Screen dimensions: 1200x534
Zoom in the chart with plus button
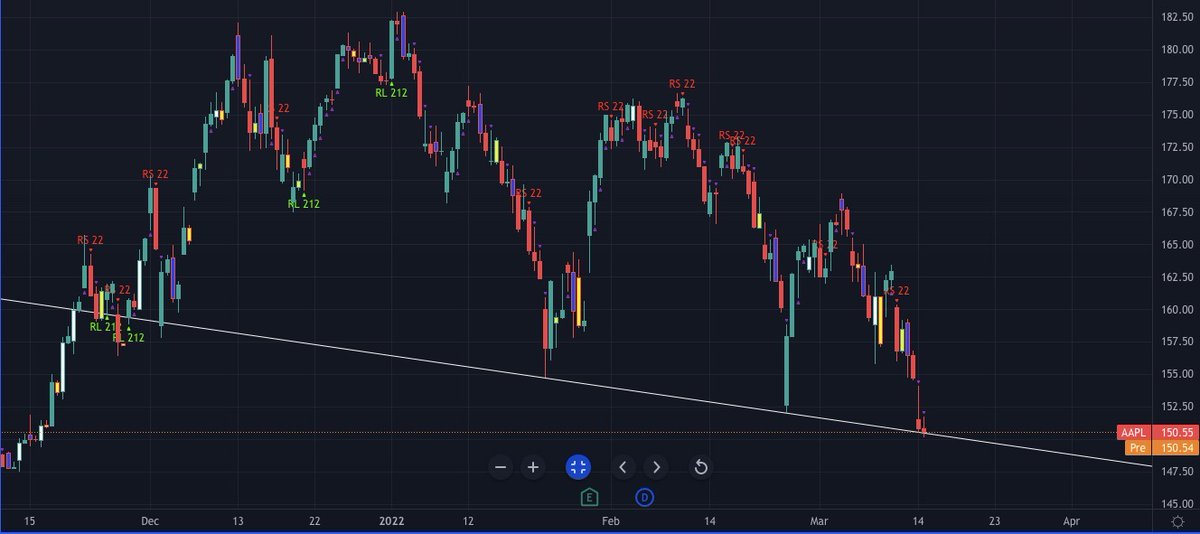coord(534,467)
